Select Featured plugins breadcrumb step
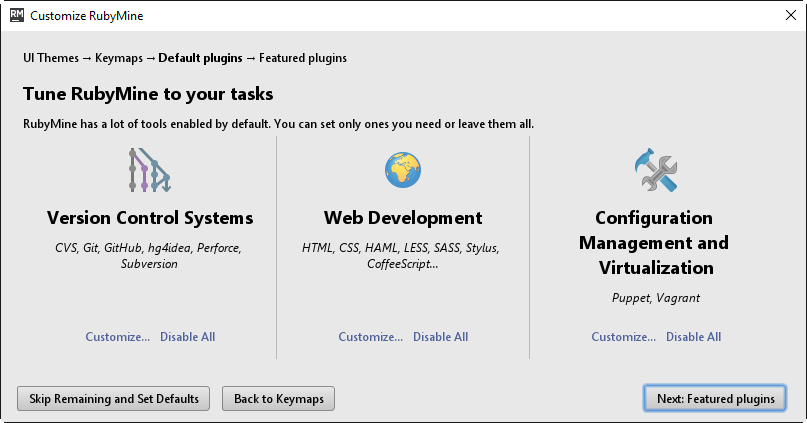The height and width of the screenshot is (423, 807). pyautogui.click(x=302, y=58)
